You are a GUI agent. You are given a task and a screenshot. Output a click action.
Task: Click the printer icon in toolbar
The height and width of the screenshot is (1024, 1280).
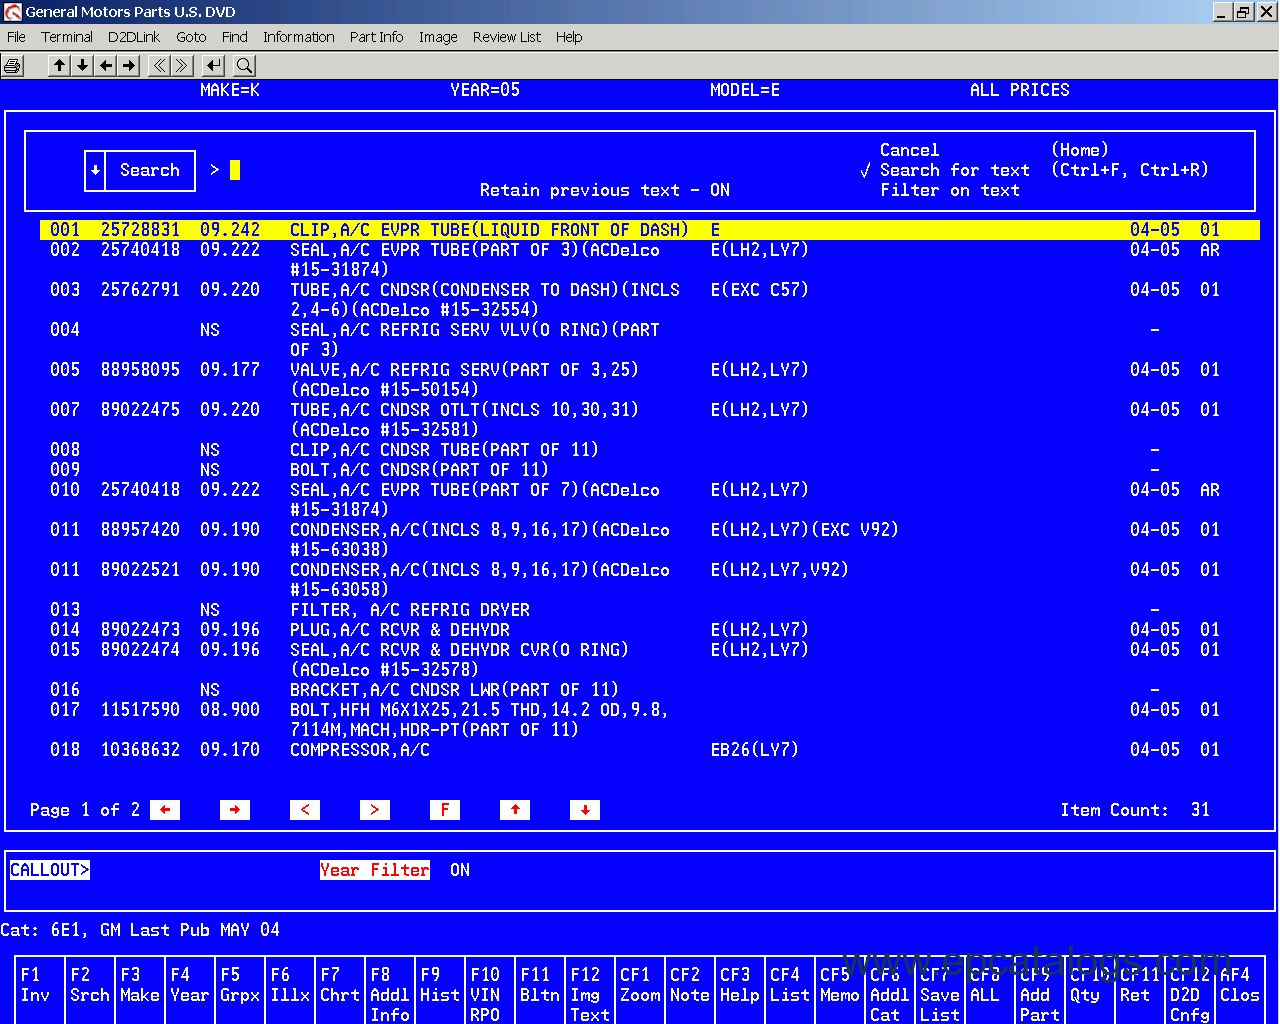click(x=13, y=66)
